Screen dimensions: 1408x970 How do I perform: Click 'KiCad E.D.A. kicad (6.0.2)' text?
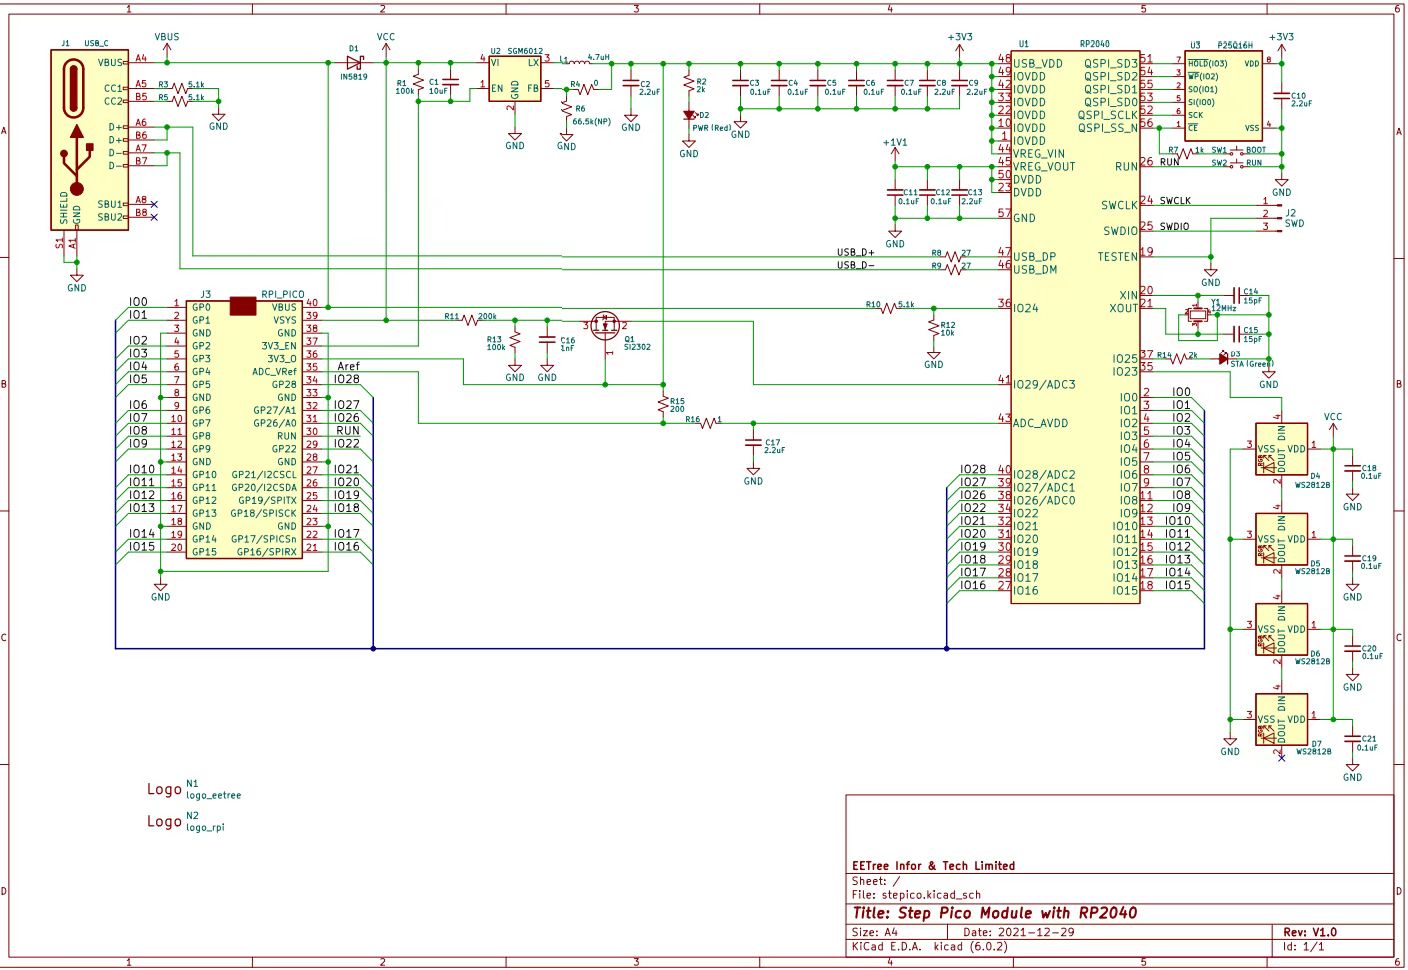click(x=930, y=946)
